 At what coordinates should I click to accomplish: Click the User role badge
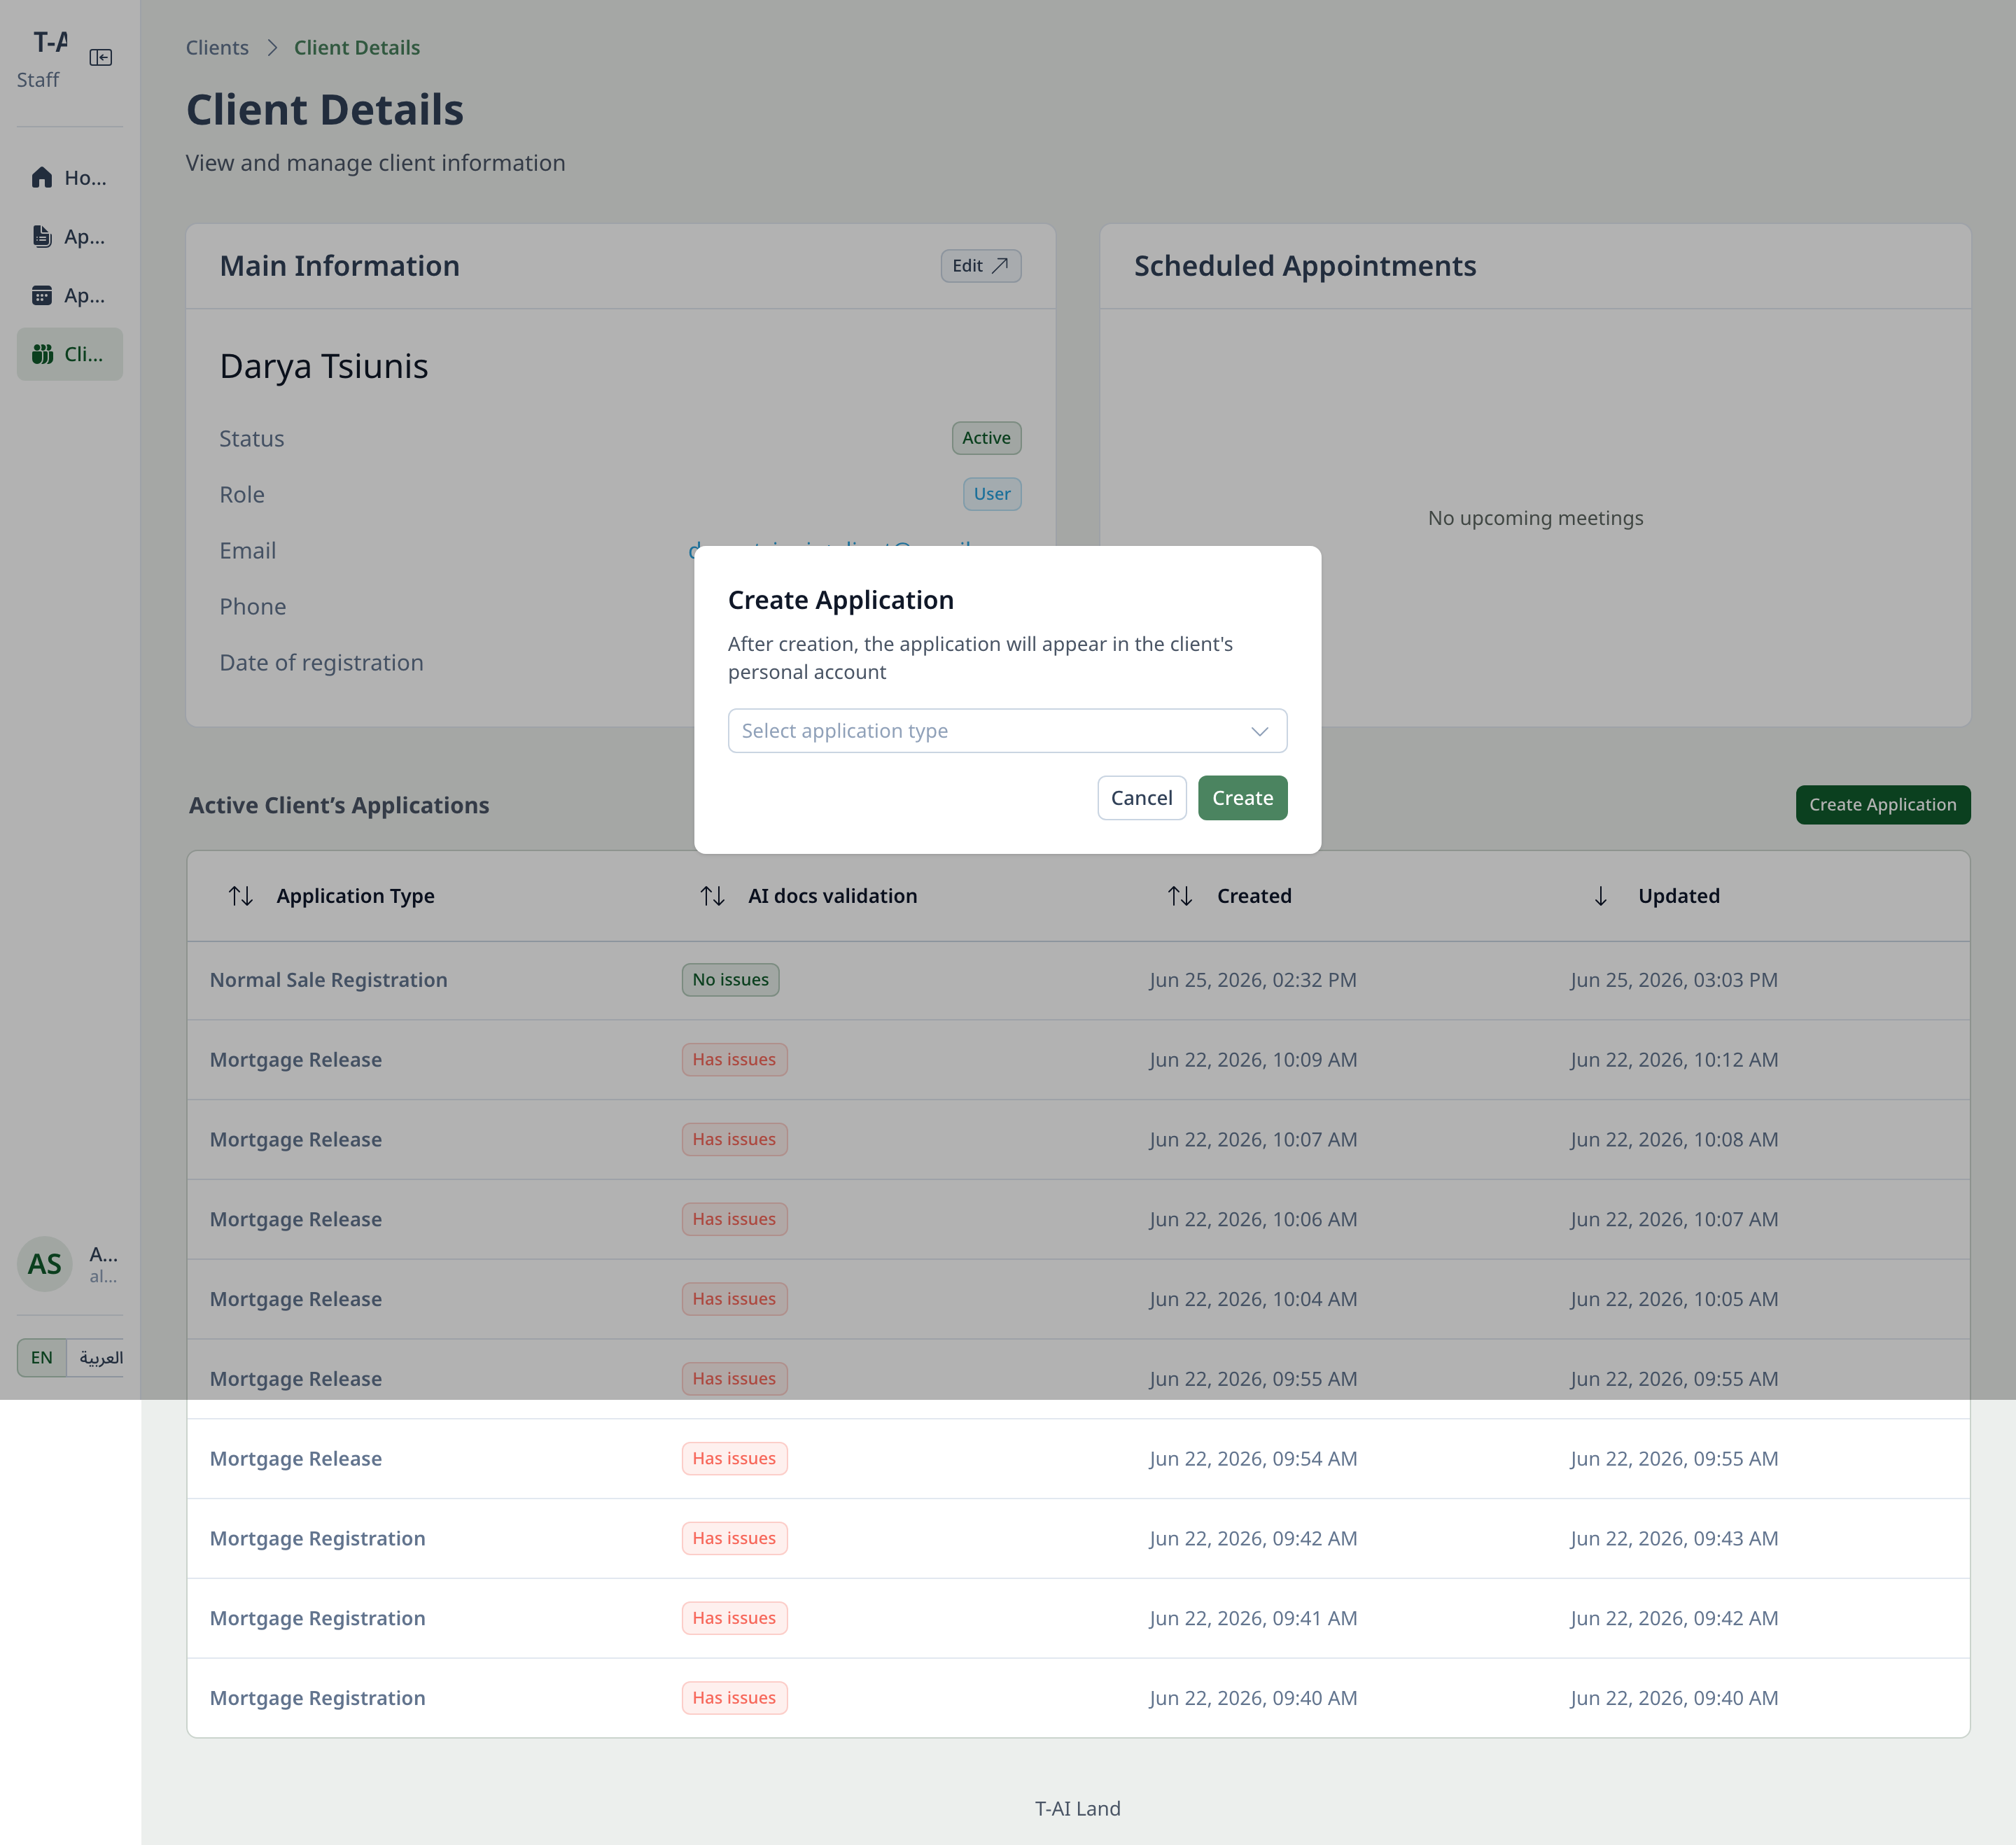coord(992,494)
